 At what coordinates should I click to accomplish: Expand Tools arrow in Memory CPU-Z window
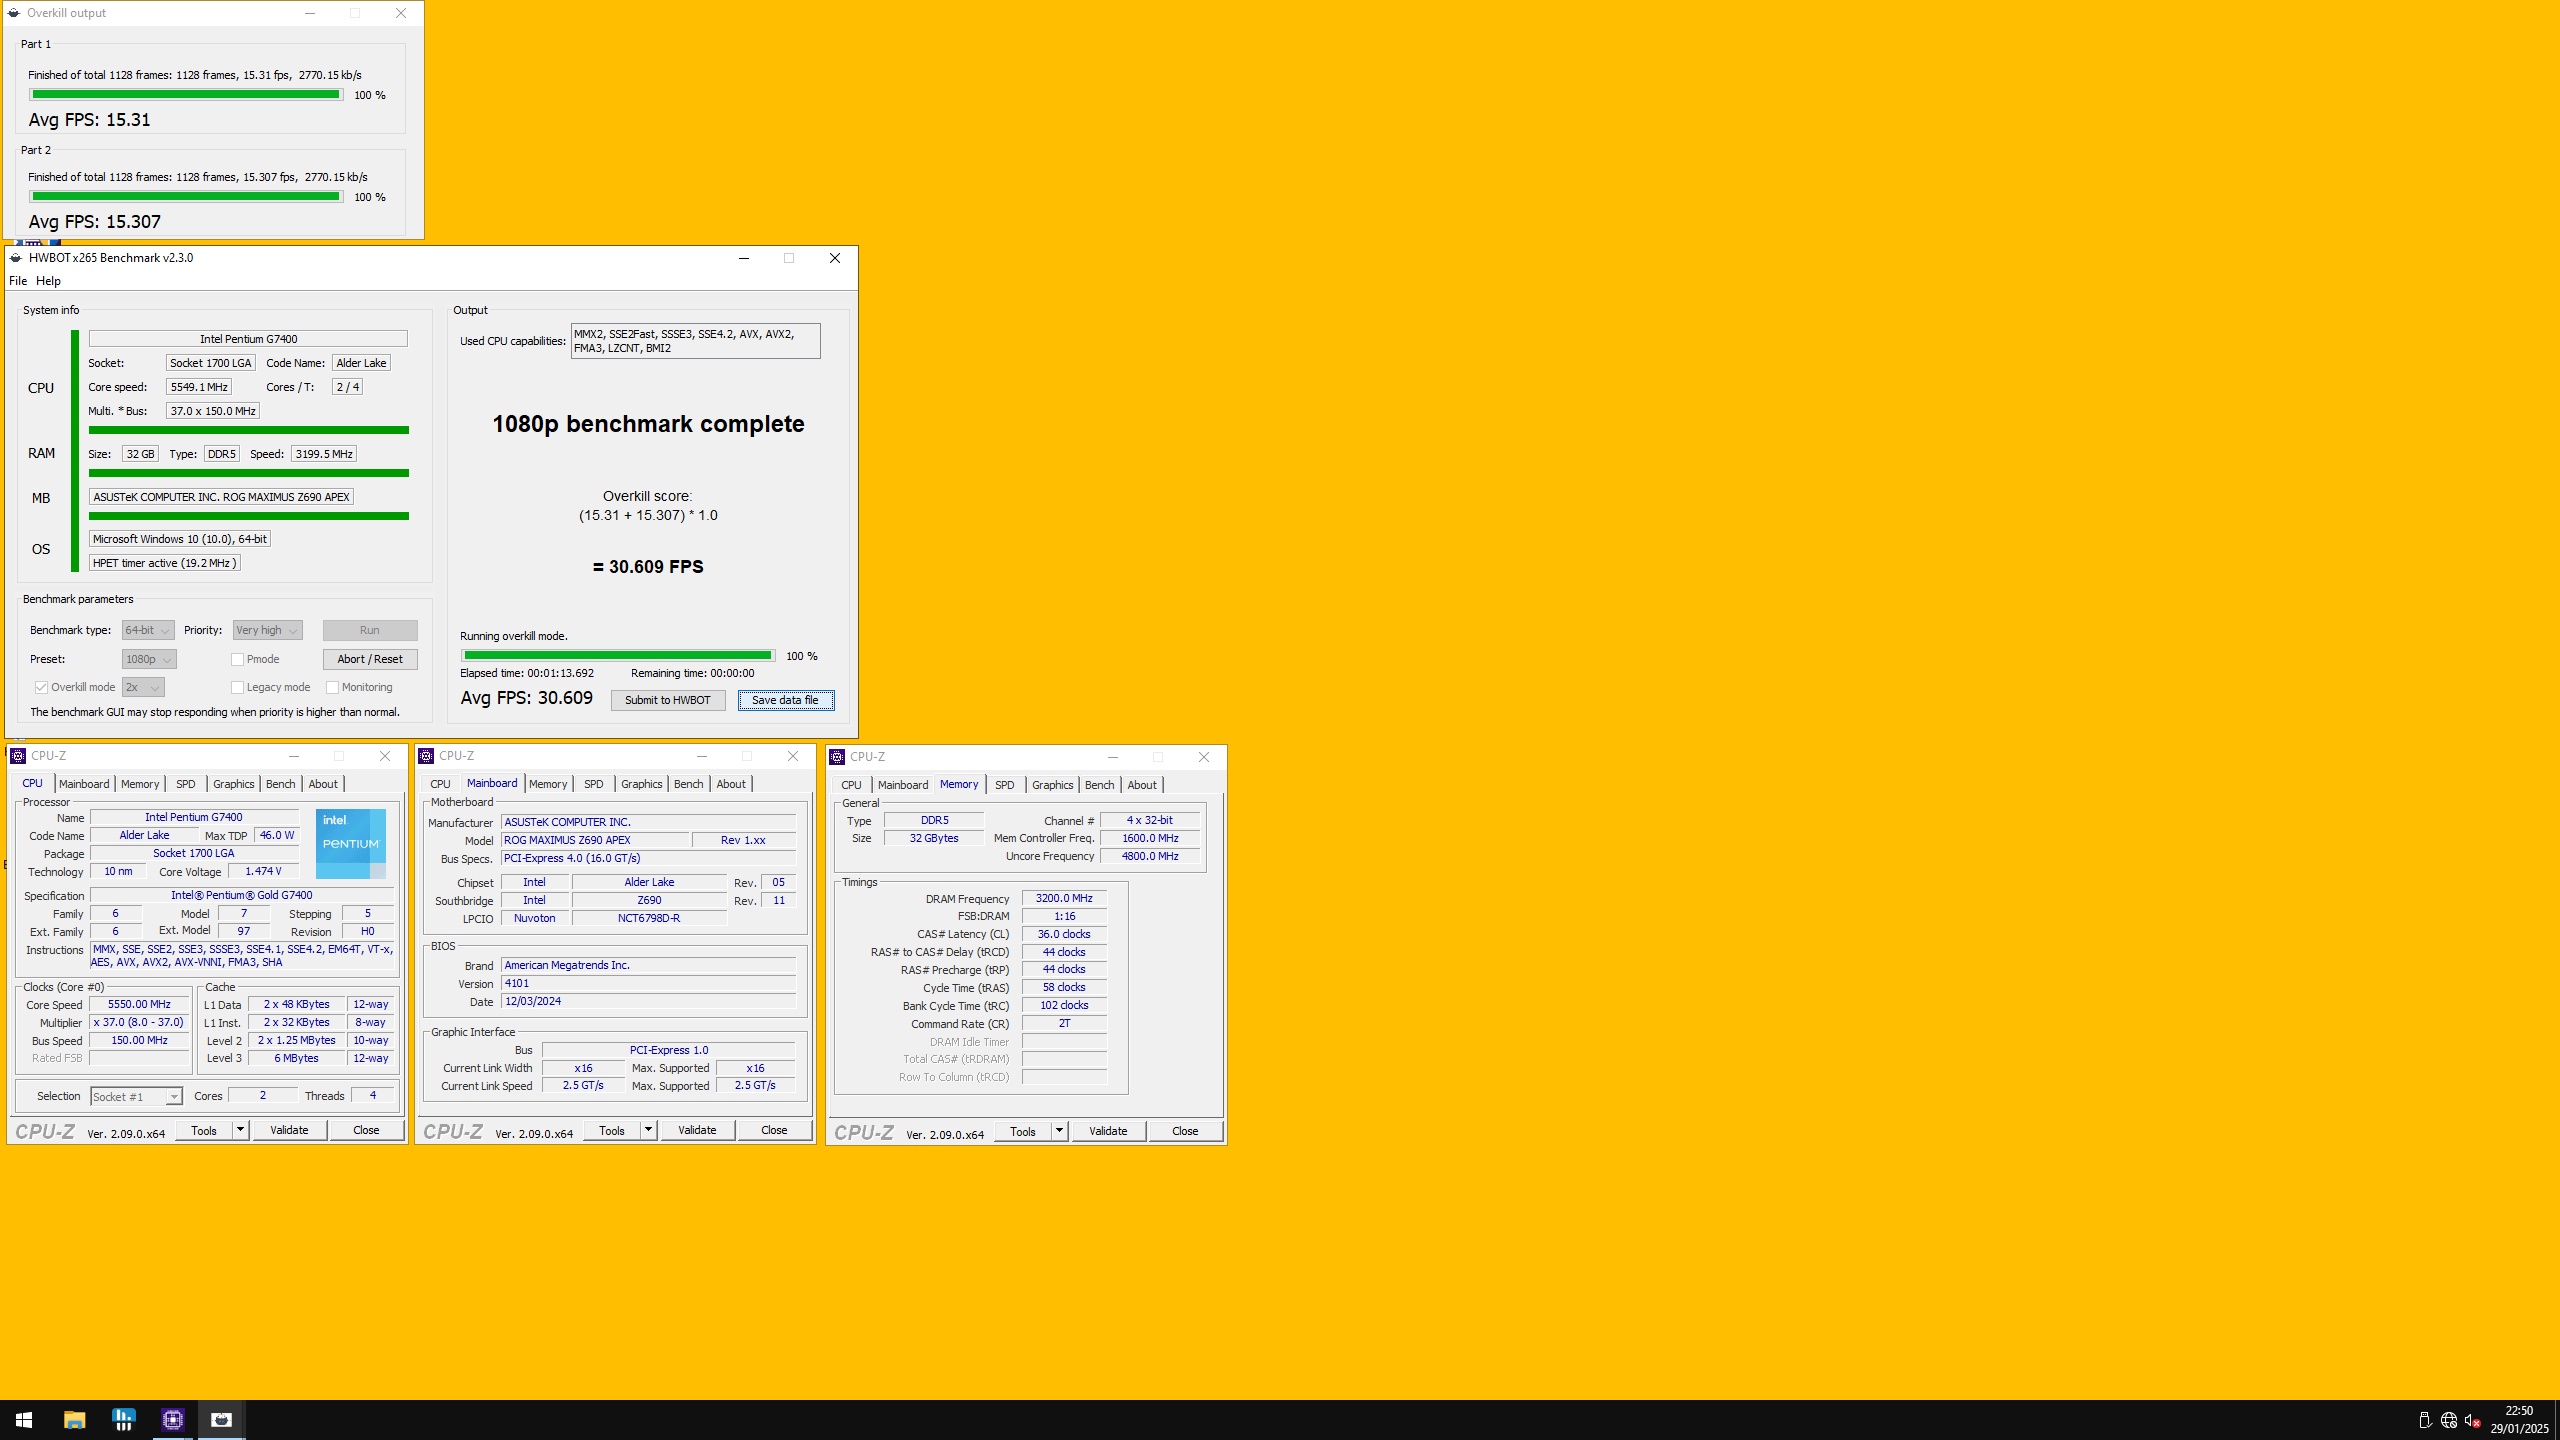1059,1131
